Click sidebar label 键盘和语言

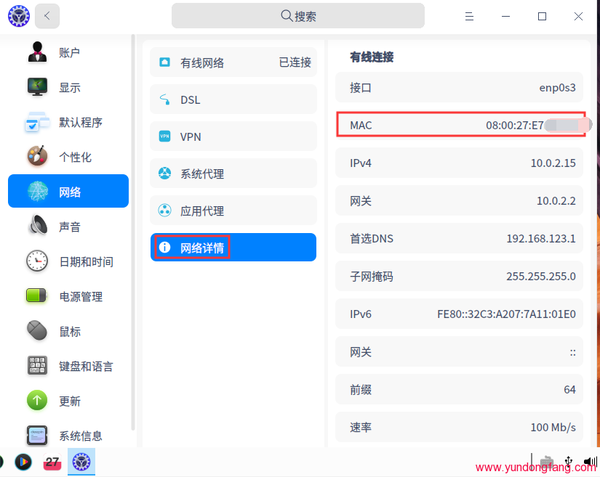[x=86, y=366]
